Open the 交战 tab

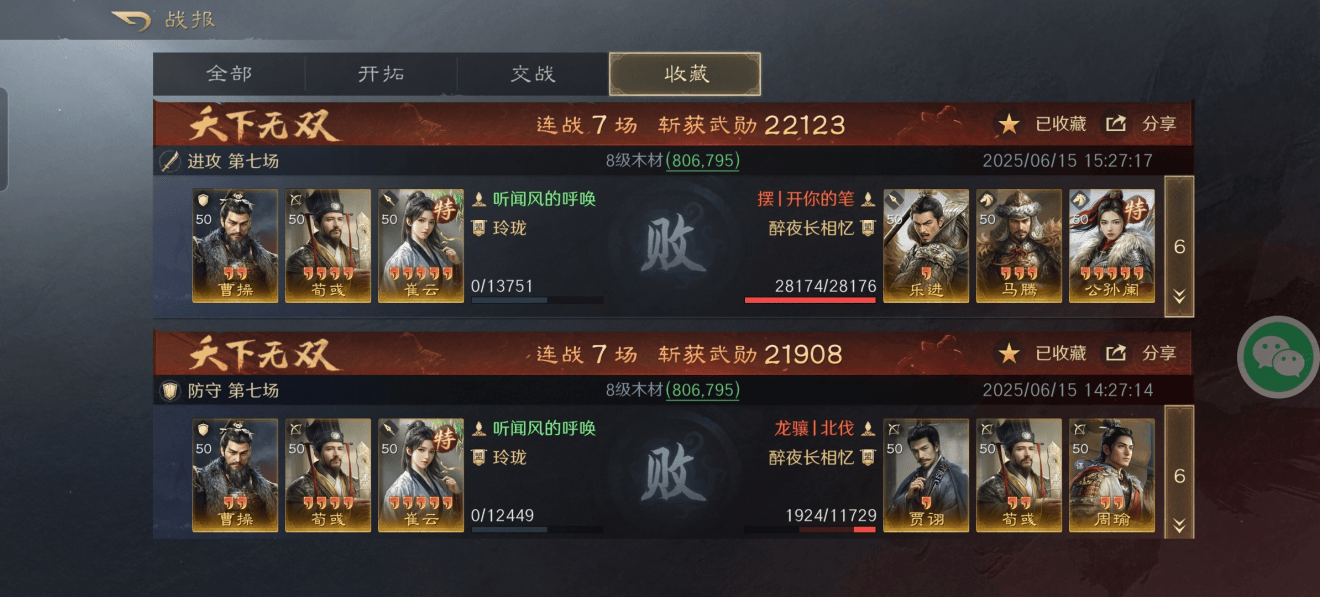click(533, 74)
